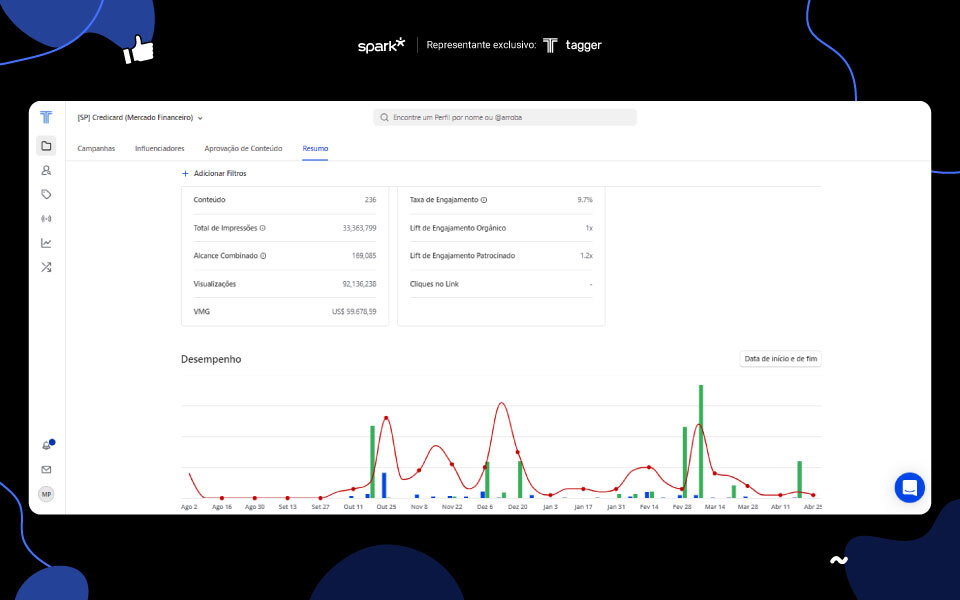960x600 pixels.
Task: Open the folder campaigns sidebar icon
Action: tap(46, 146)
